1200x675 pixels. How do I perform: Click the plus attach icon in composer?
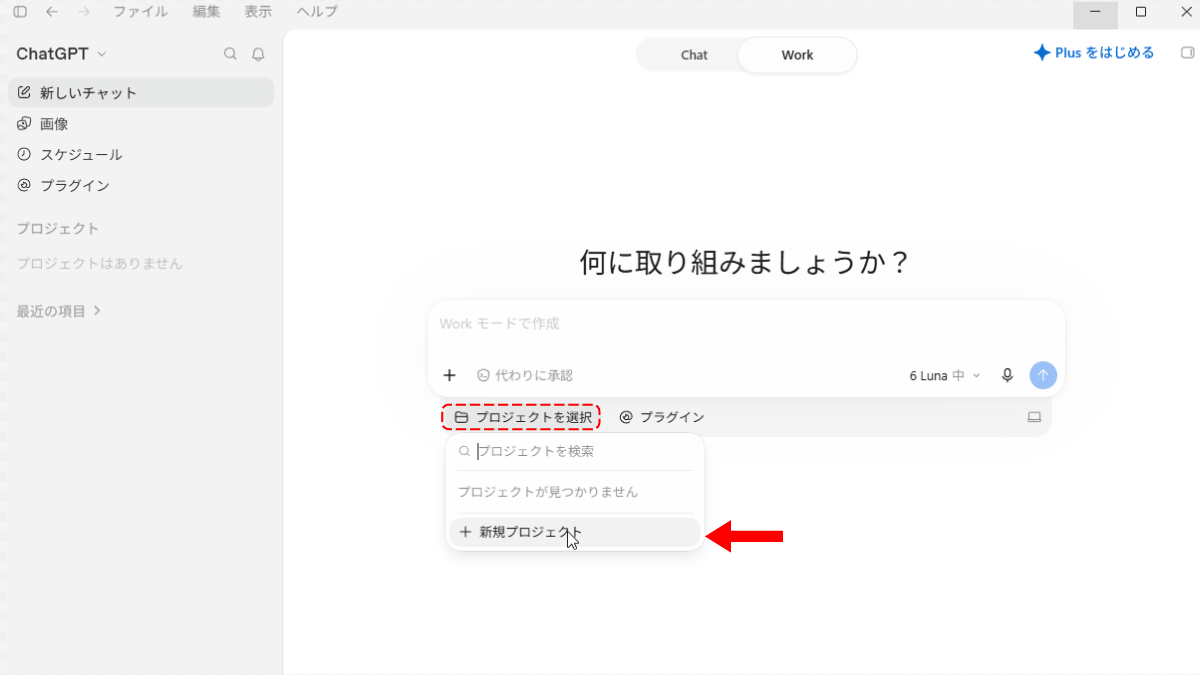(x=449, y=375)
